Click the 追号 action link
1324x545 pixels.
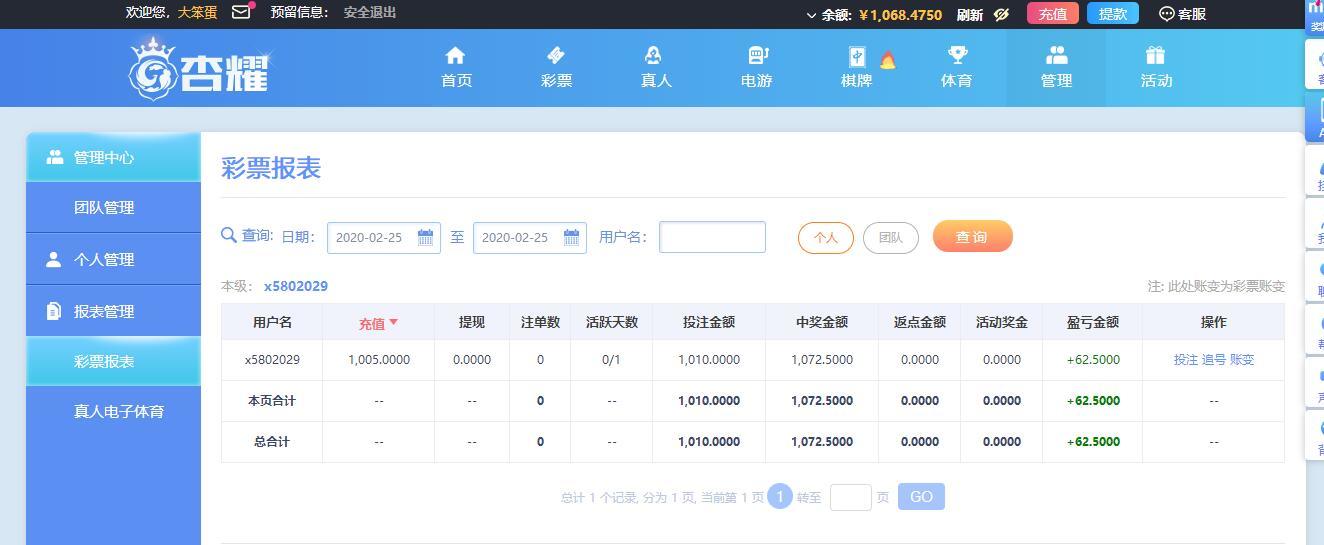(1213, 359)
